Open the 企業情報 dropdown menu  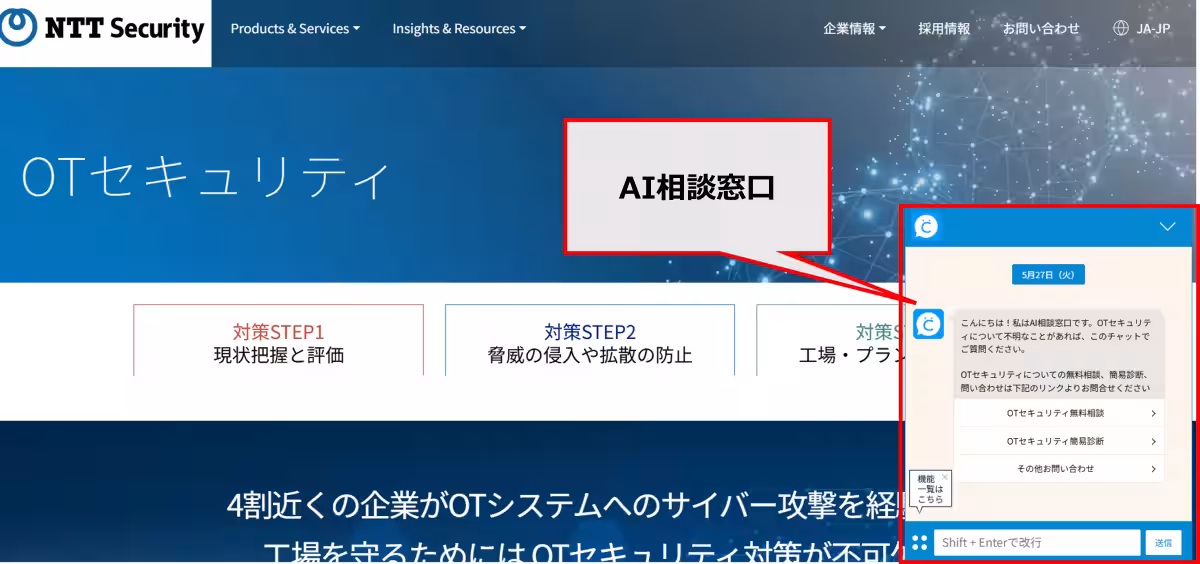[x=854, y=29]
